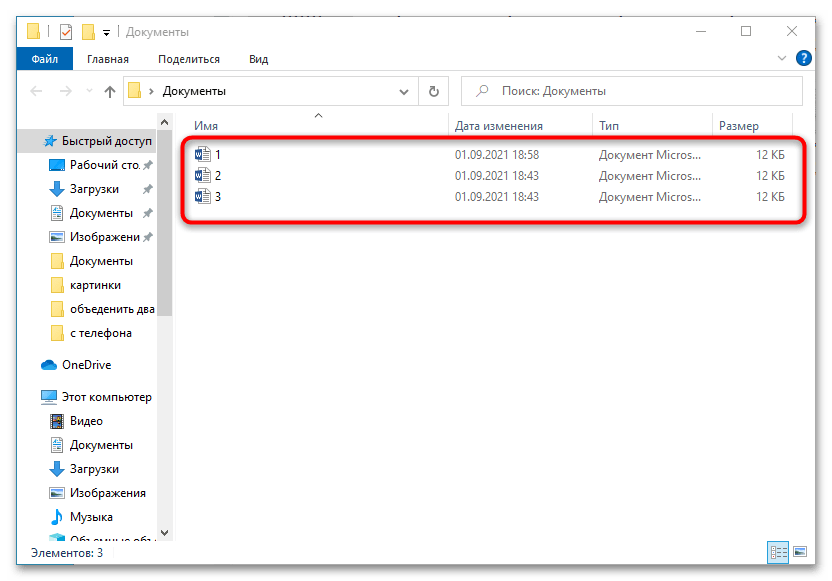Click the refresh icon beside address bar
Screen dimensions: 832x581
[433, 91]
